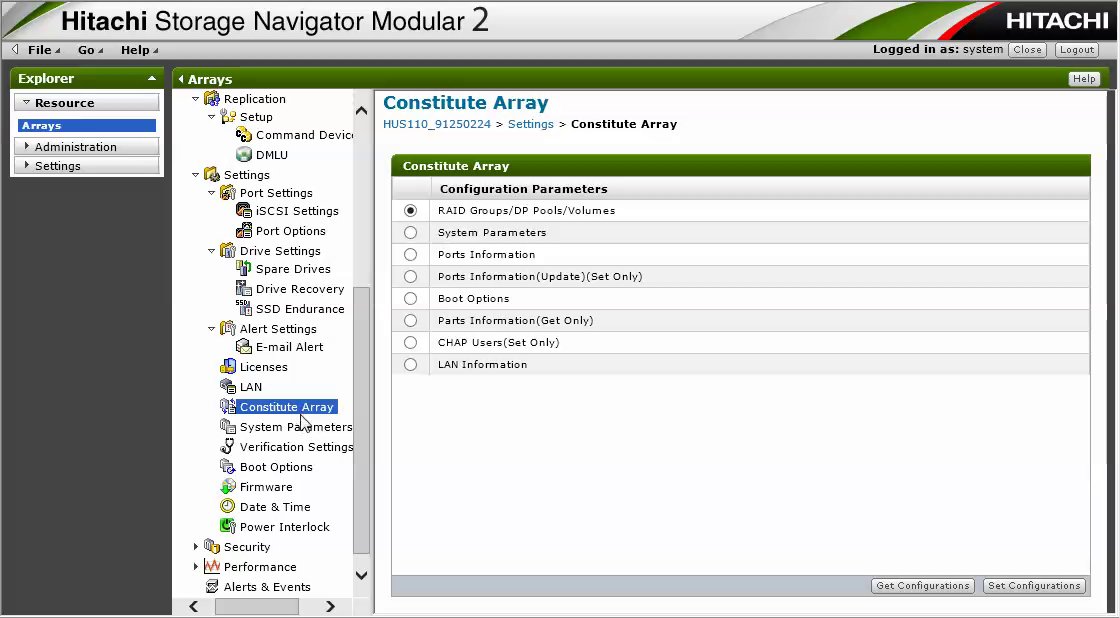Click the Alert Settings icon
This screenshot has height=618, width=1120.
pos(228,329)
